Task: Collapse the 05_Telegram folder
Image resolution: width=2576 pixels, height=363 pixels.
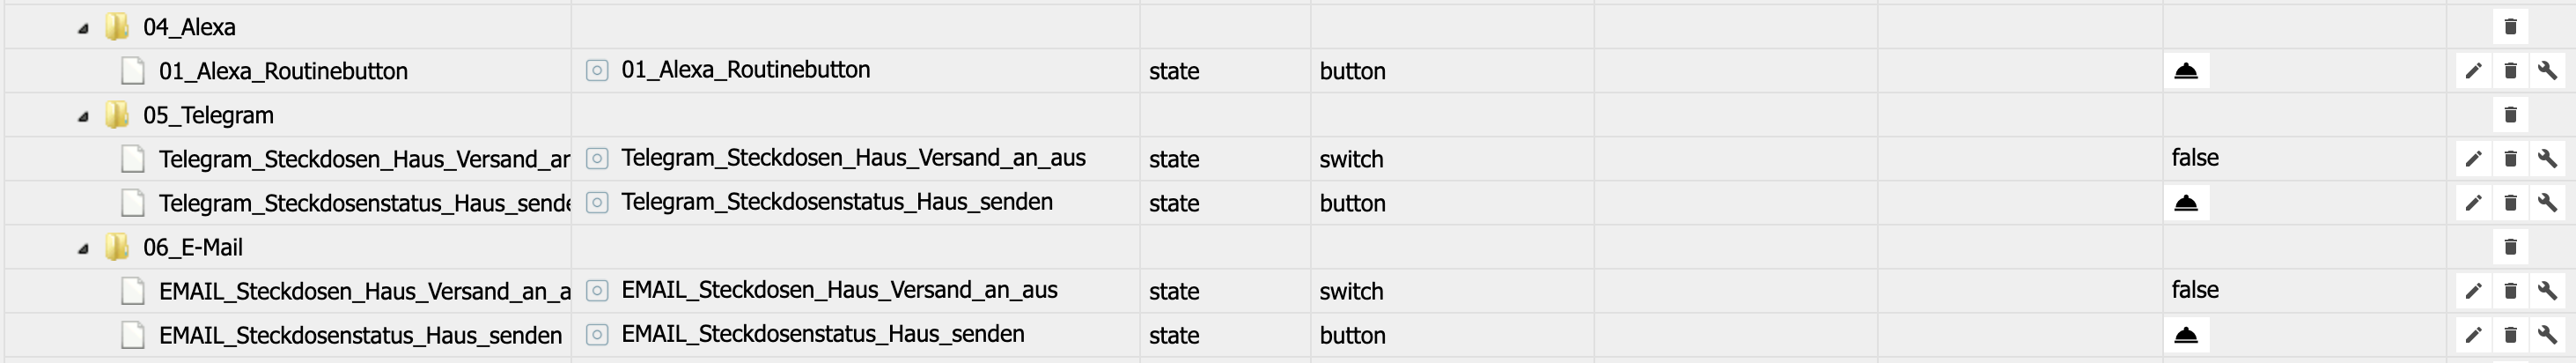Action: [x=83, y=116]
